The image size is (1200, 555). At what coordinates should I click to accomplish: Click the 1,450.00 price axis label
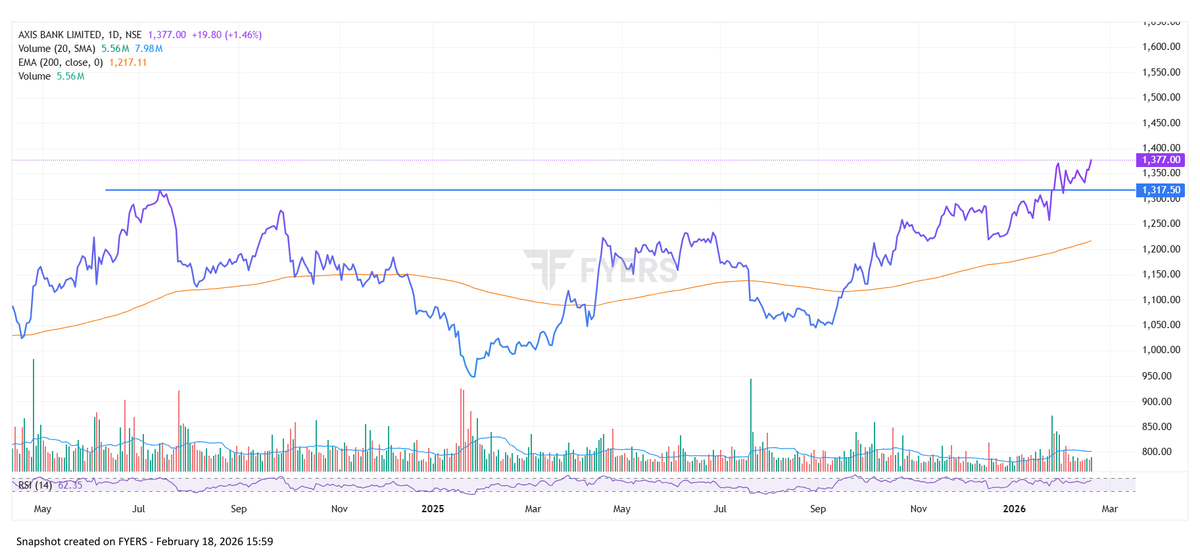pyautogui.click(x=1162, y=123)
